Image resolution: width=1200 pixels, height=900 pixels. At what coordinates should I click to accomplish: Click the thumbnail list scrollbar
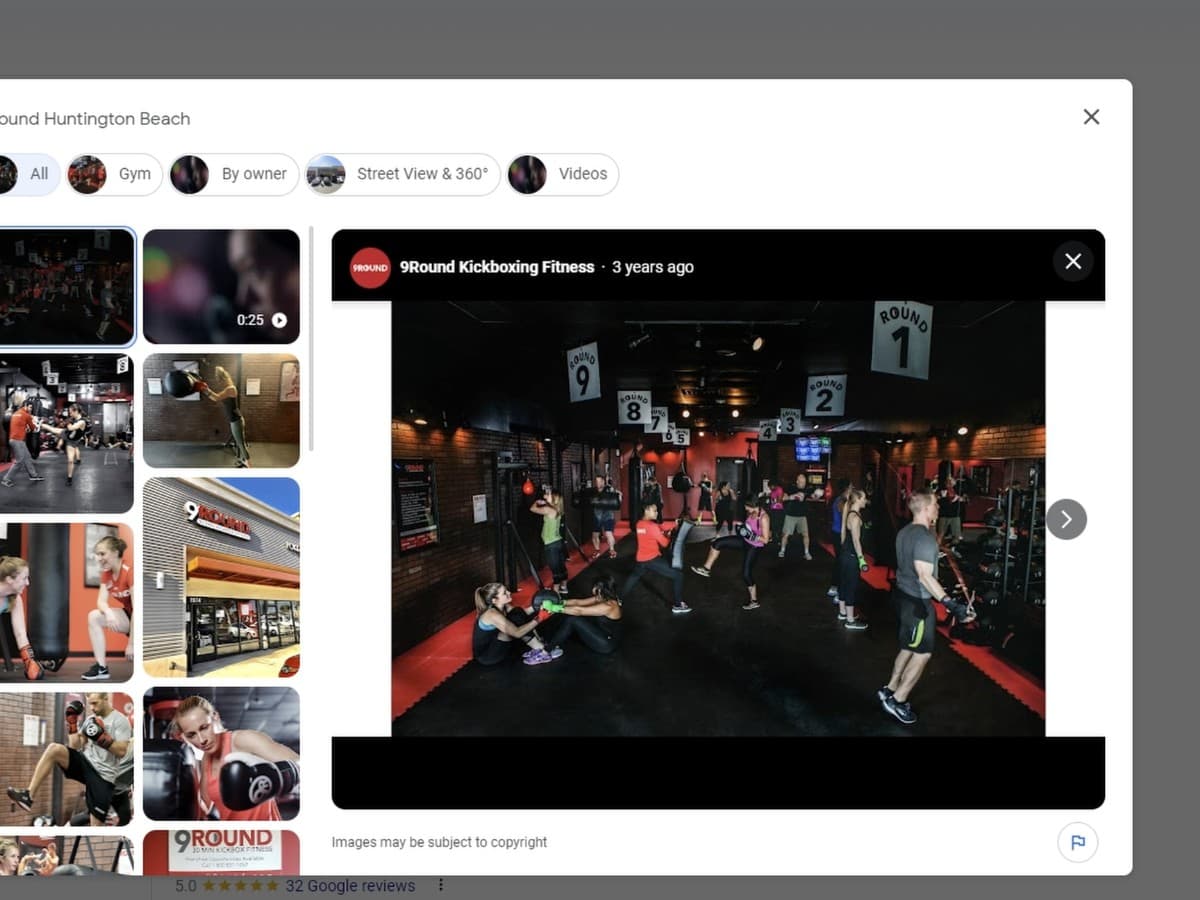pyautogui.click(x=312, y=340)
